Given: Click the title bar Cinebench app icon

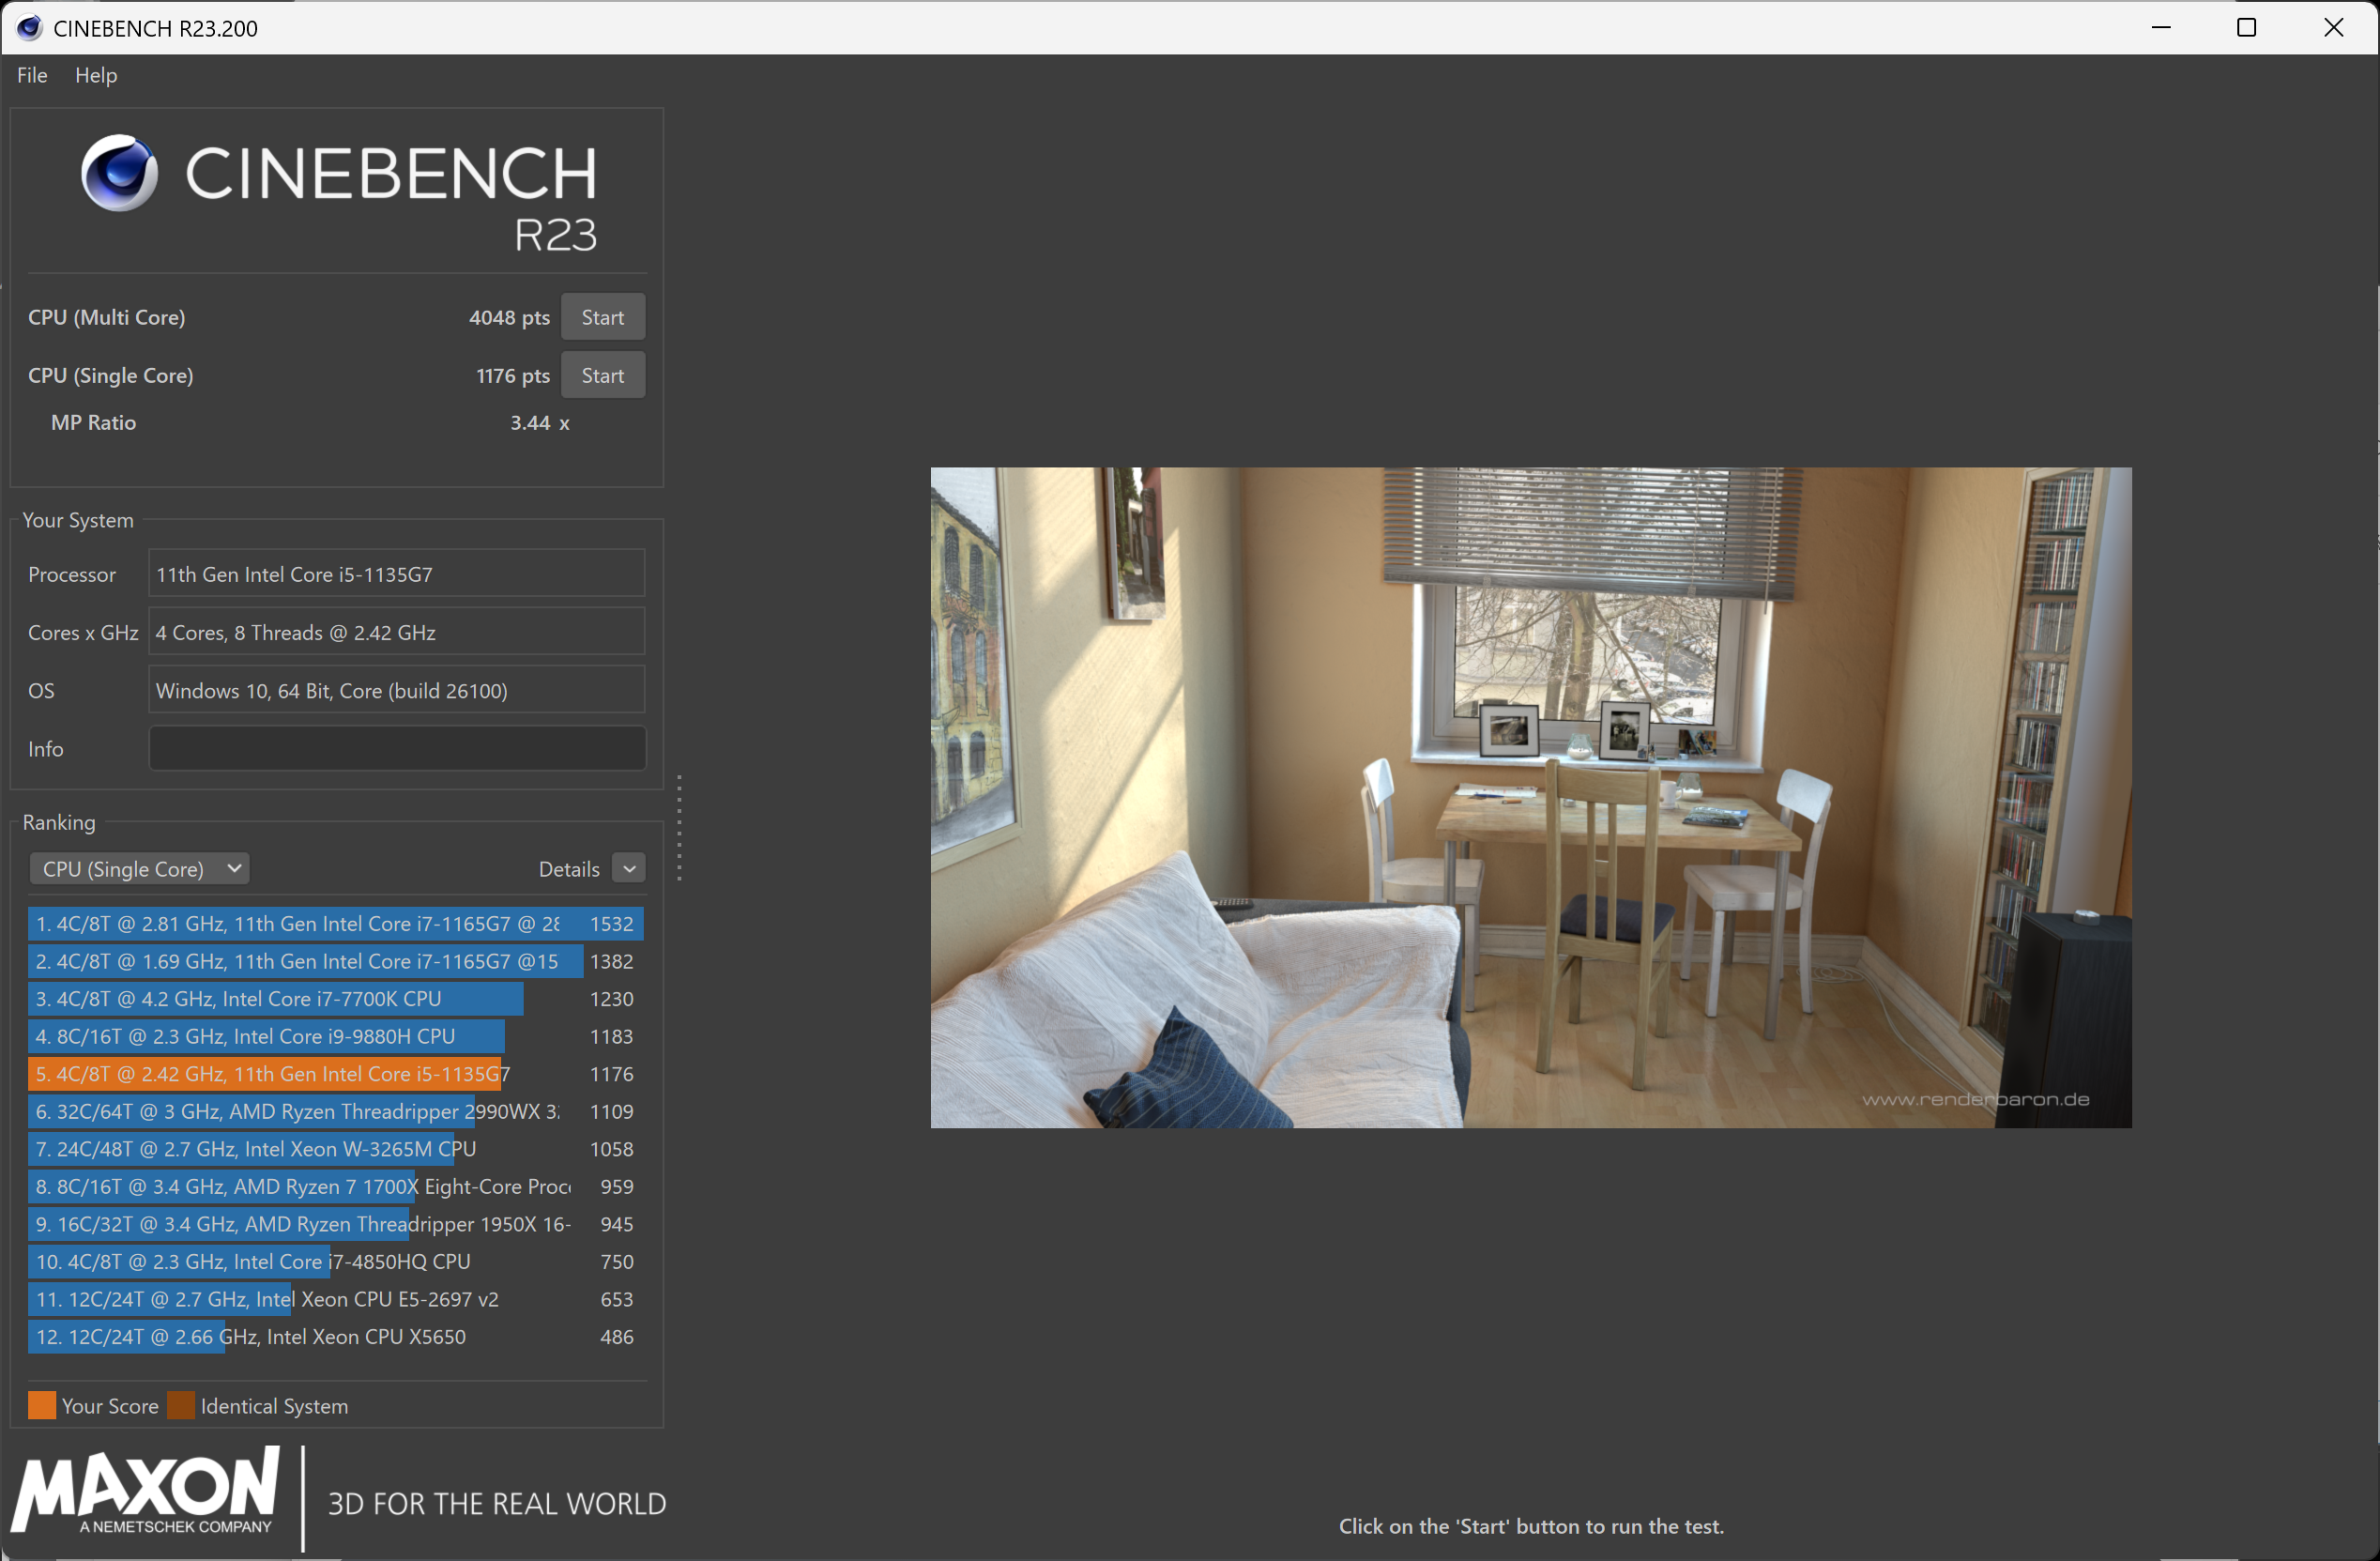Looking at the screenshot, I should pos(29,28).
